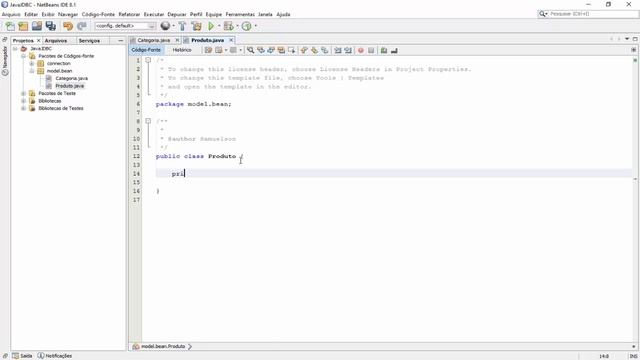Screen dimensions: 640x360
Task: Click the Debug Project icon
Action: pos(229,26)
